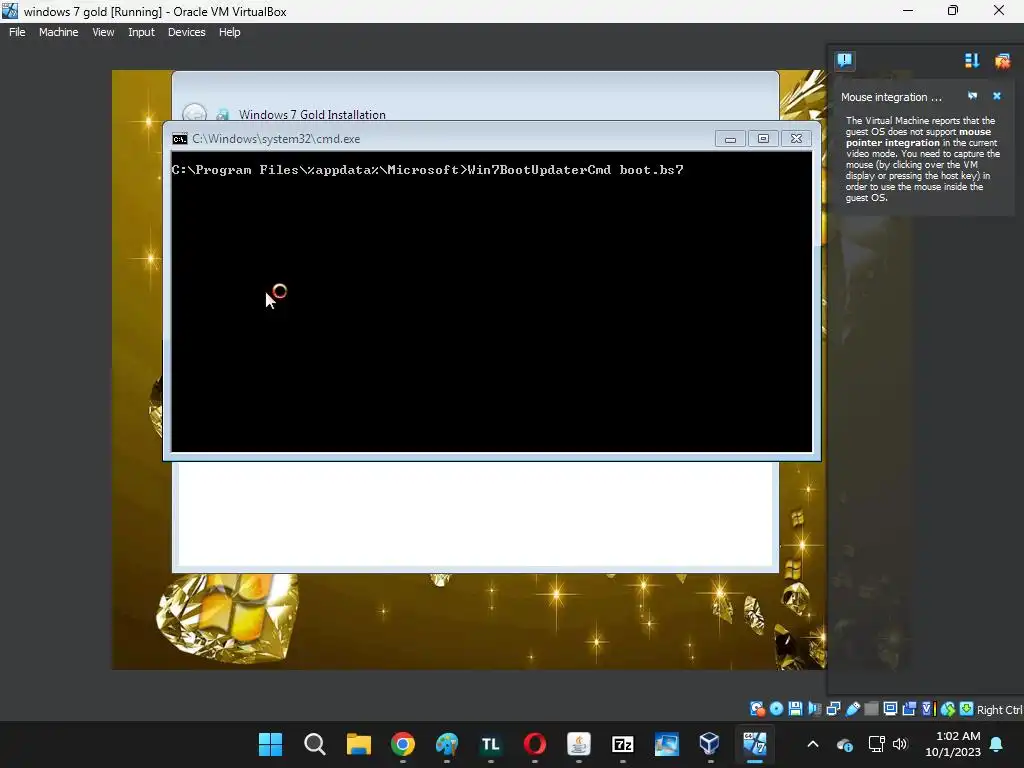This screenshot has width=1024, height=768.
Task: Minimize the VirtualBox window
Action: pos(908,11)
